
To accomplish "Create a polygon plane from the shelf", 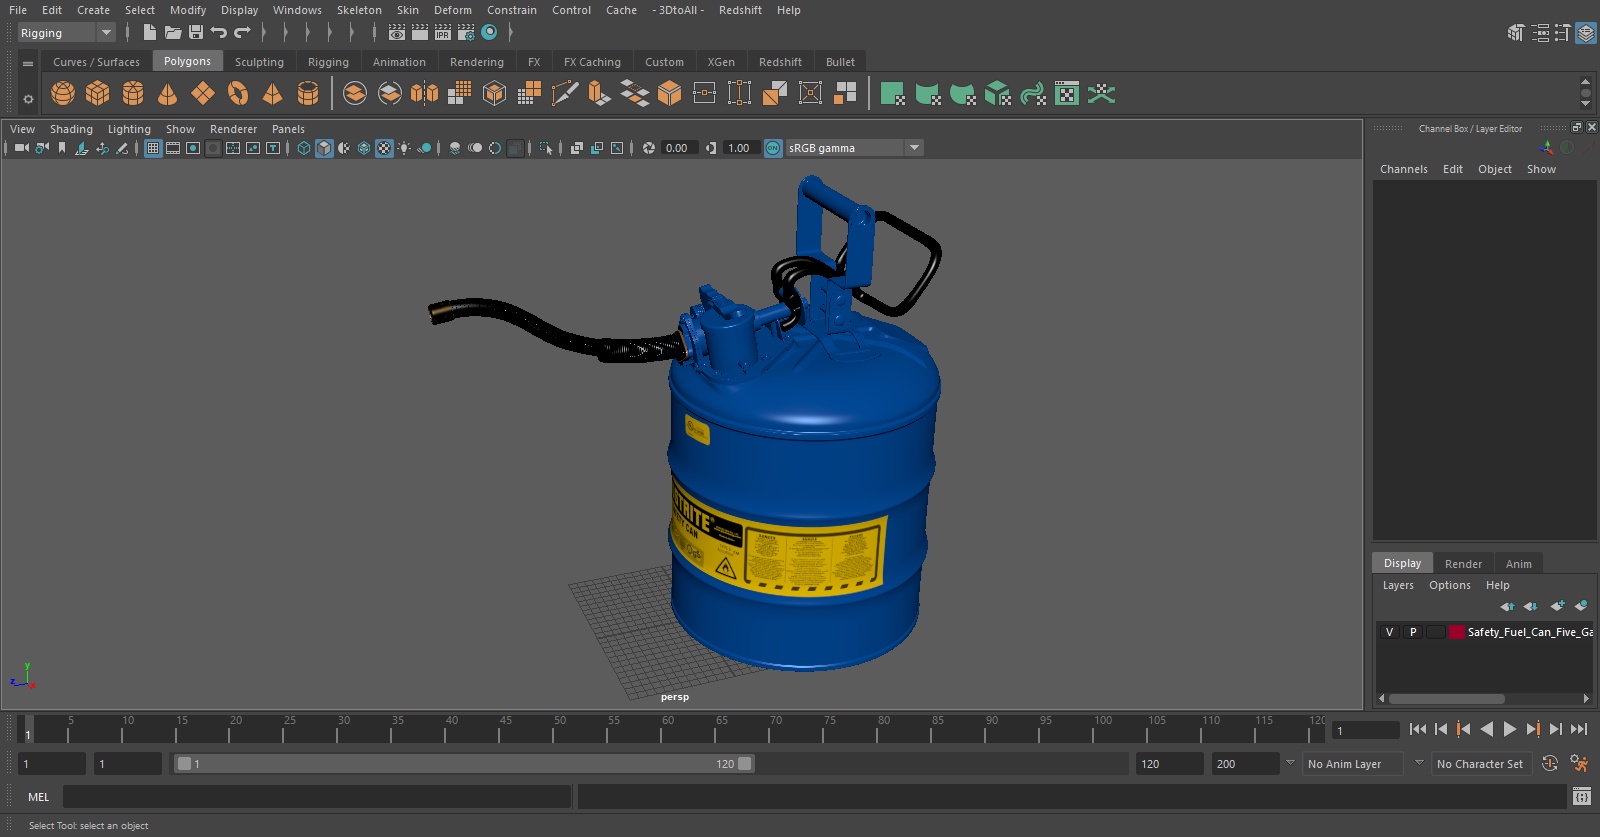I will (x=203, y=94).
